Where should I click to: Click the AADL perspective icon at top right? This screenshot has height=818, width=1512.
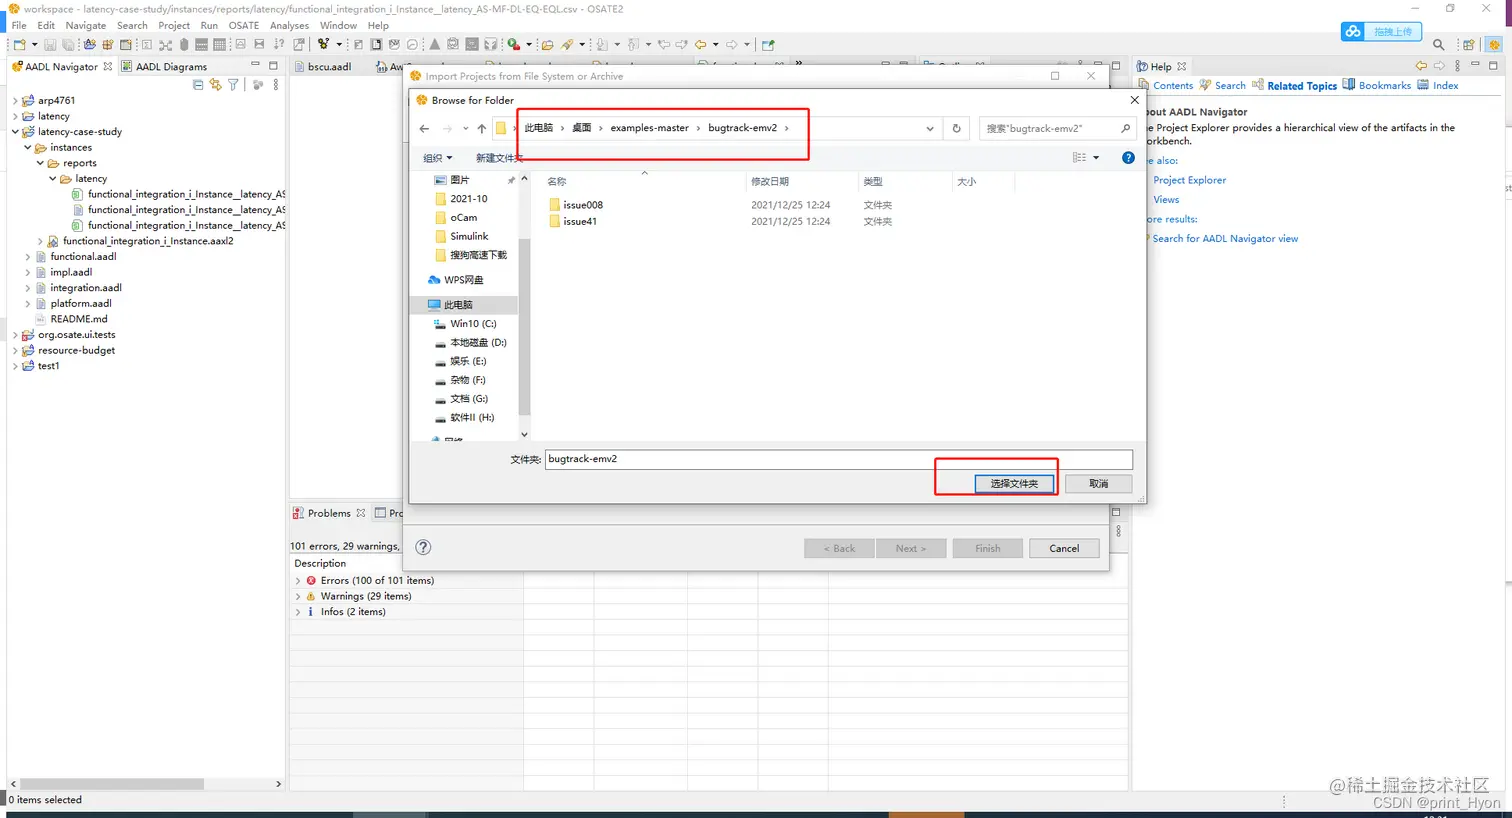(x=1493, y=45)
